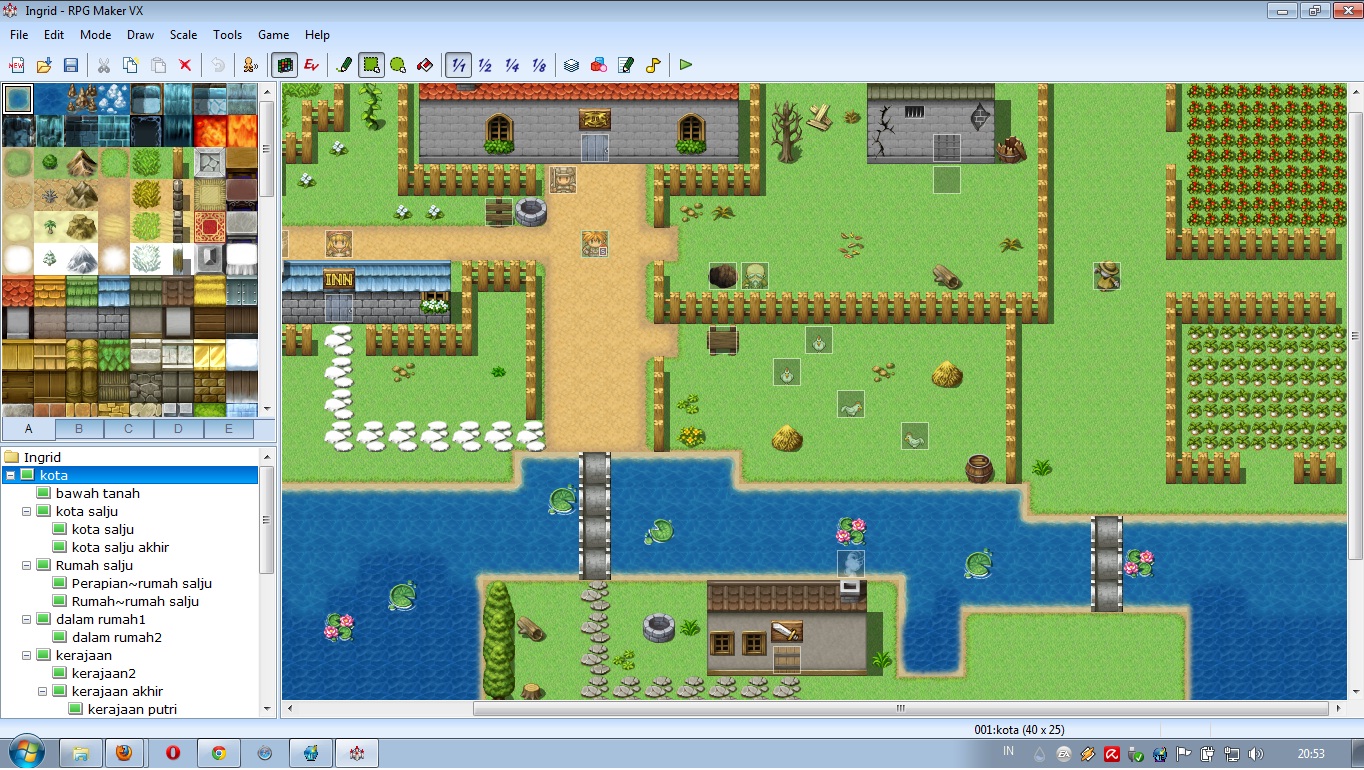The width and height of the screenshot is (1364, 770).
Task: Open Google Chrome from the taskbar
Action: pyautogui.click(x=219, y=752)
